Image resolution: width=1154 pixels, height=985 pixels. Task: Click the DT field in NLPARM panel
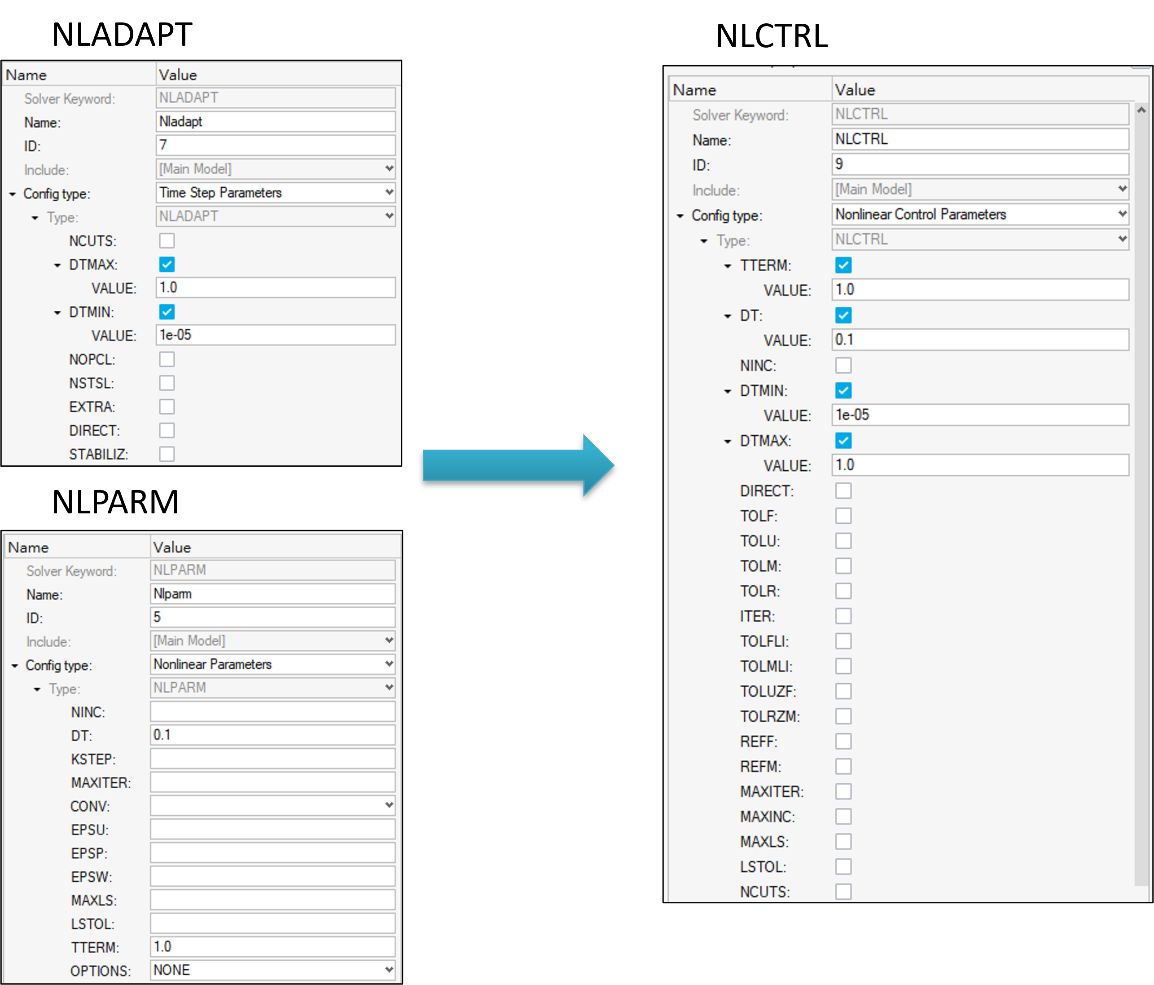pos(272,735)
